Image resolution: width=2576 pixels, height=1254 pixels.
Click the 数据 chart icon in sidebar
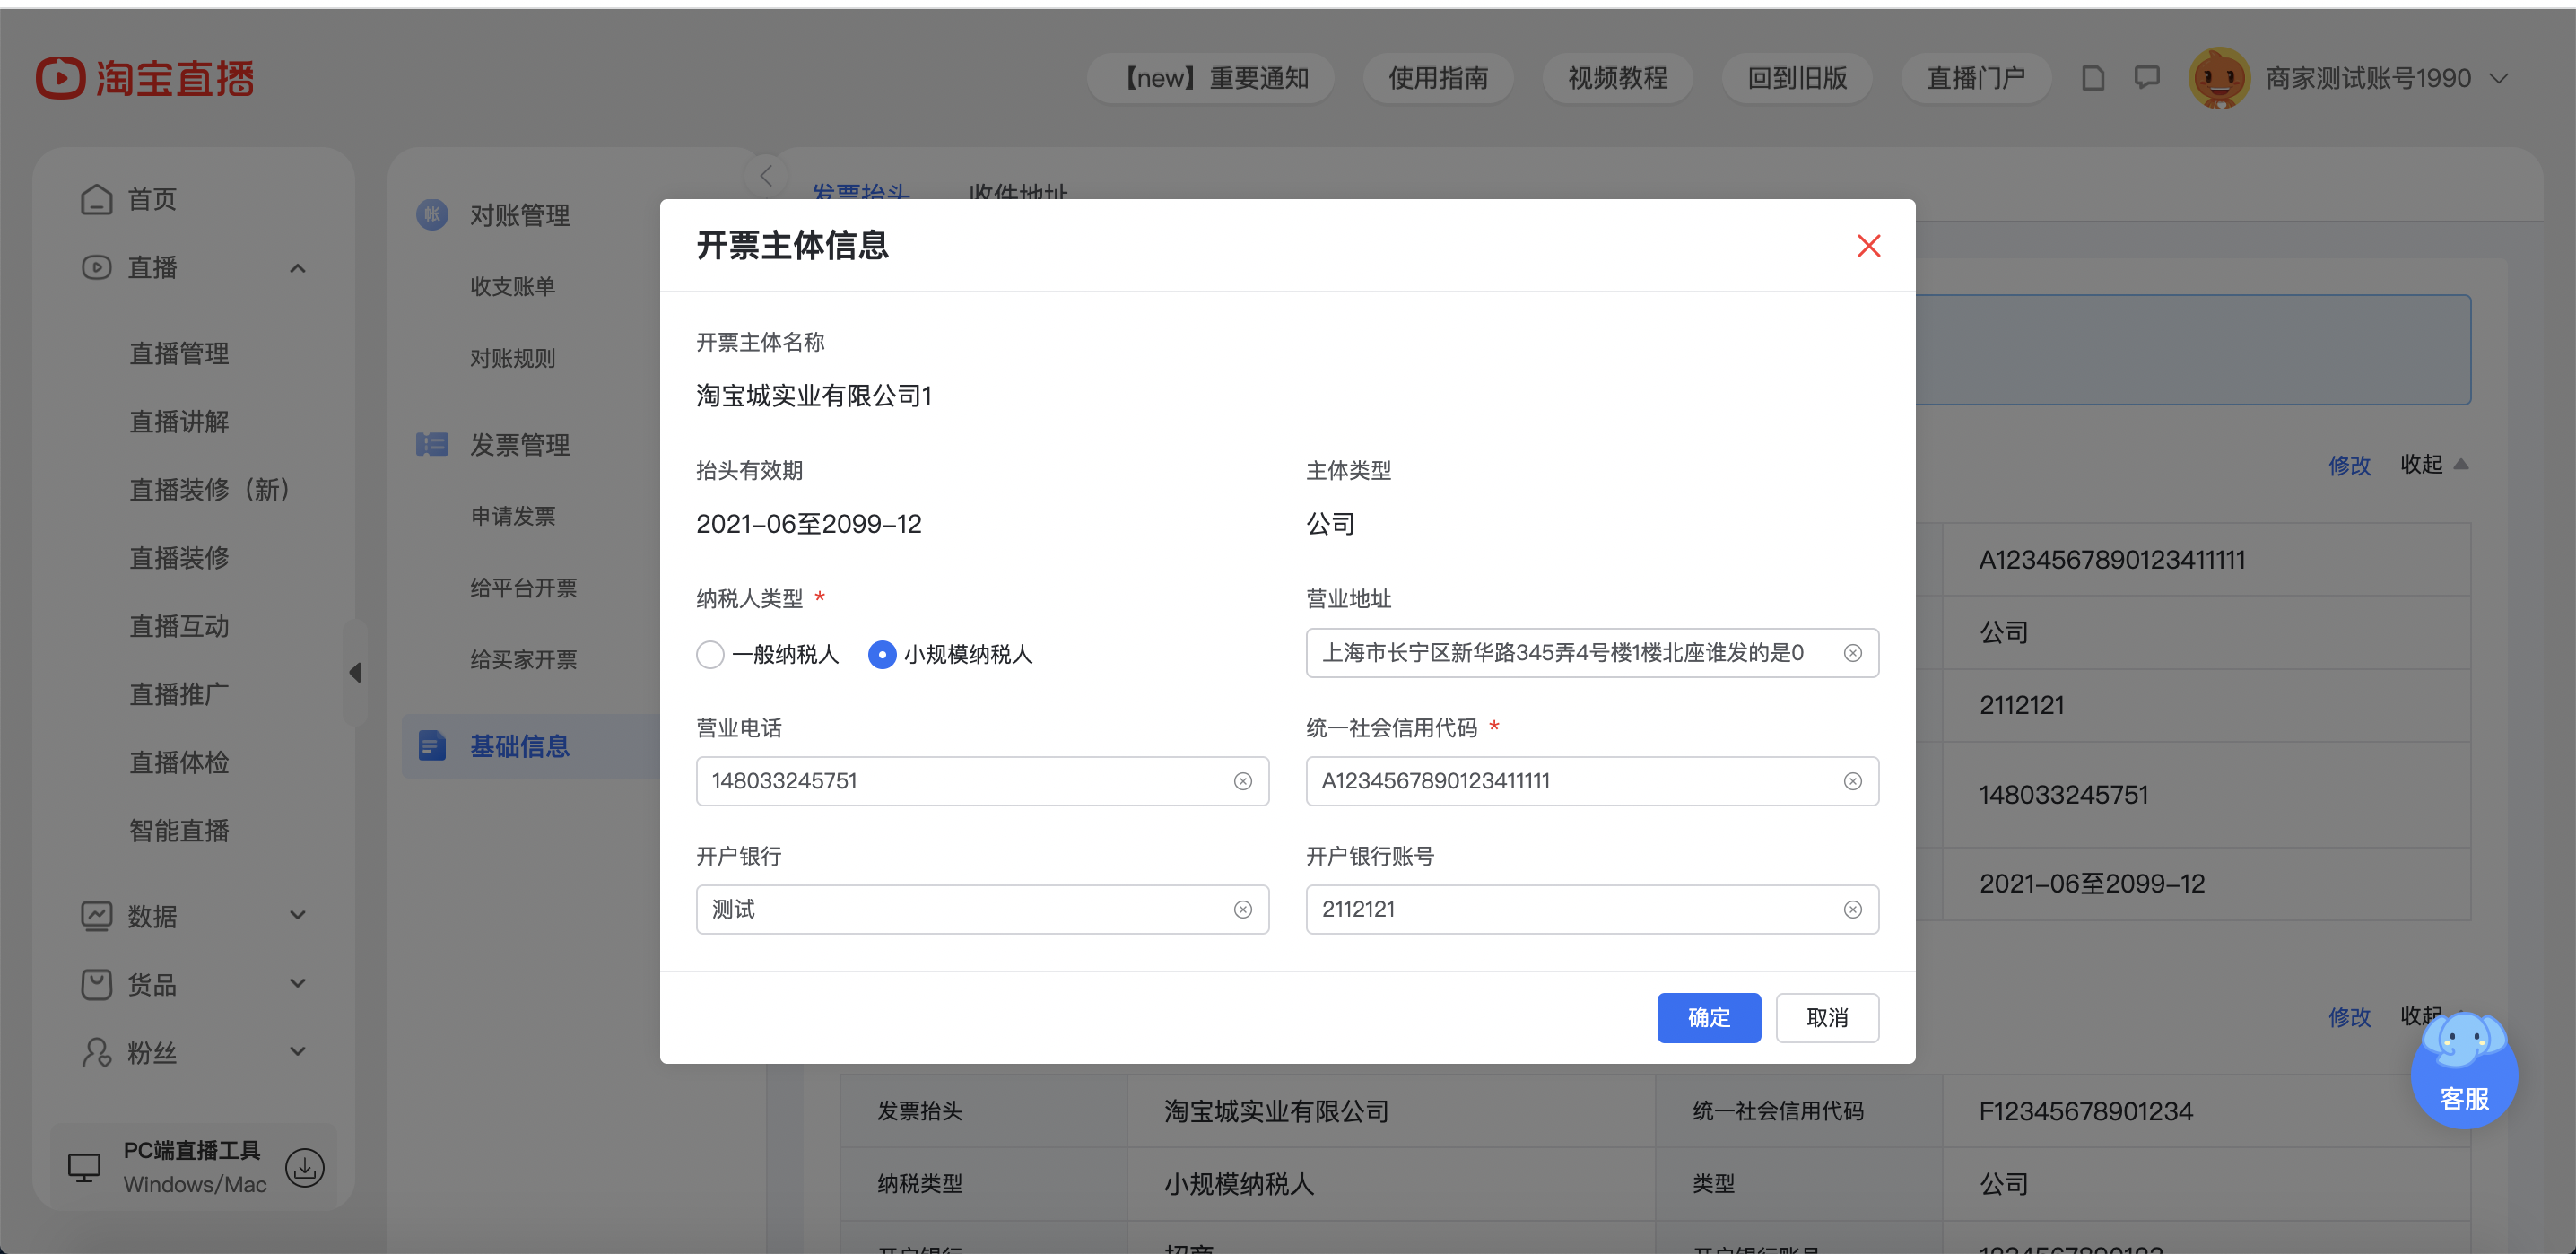pyautogui.click(x=96, y=915)
